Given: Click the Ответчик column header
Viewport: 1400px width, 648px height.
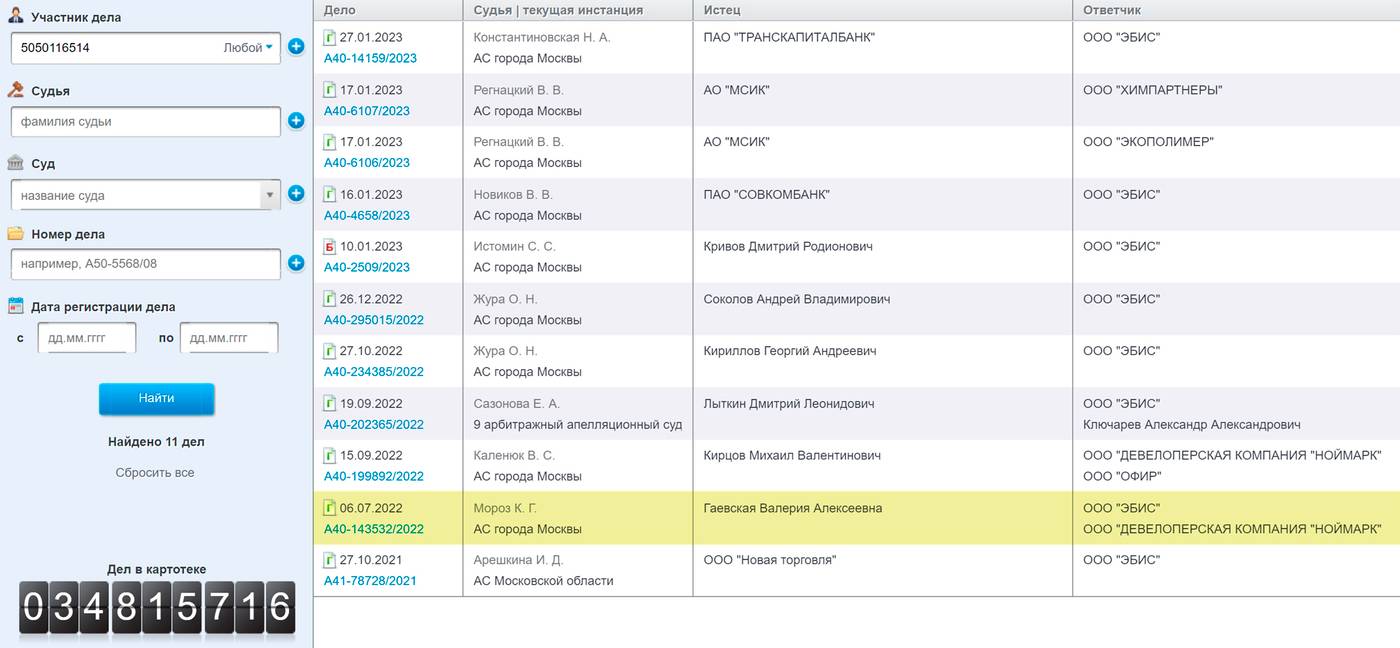Looking at the screenshot, I should 1112,10.
